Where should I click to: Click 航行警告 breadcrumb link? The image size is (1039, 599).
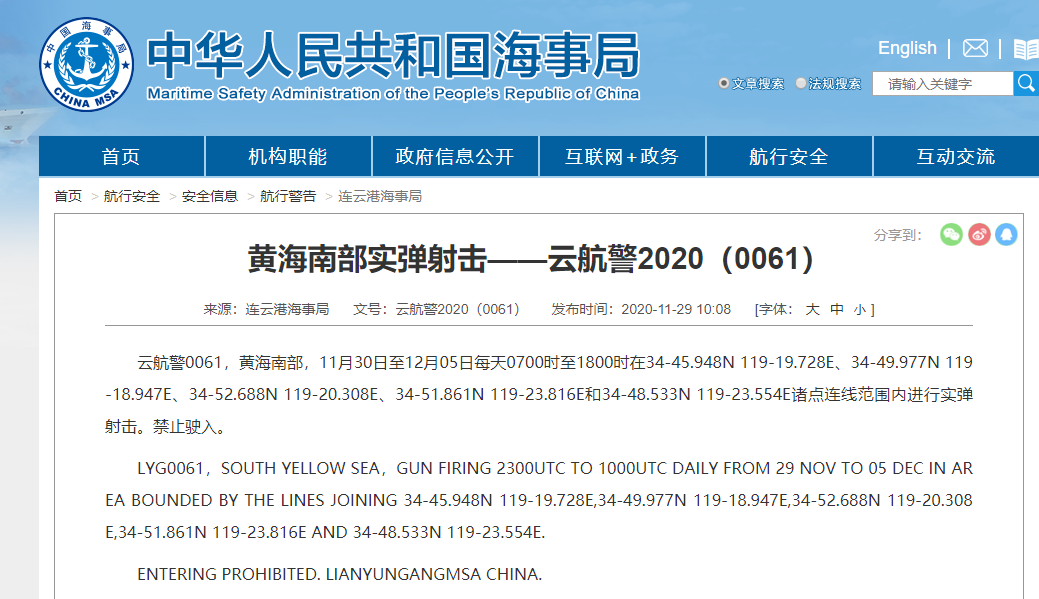(288, 196)
